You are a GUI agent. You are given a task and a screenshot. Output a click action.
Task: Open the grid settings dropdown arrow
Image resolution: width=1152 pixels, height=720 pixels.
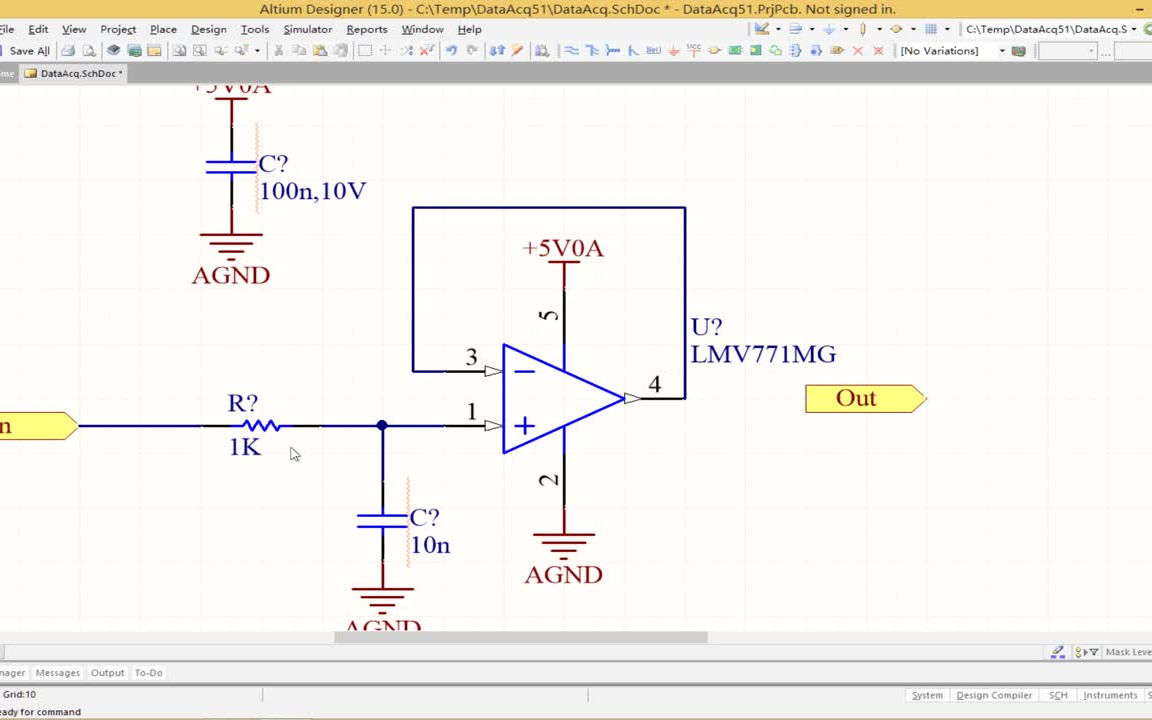(946, 30)
